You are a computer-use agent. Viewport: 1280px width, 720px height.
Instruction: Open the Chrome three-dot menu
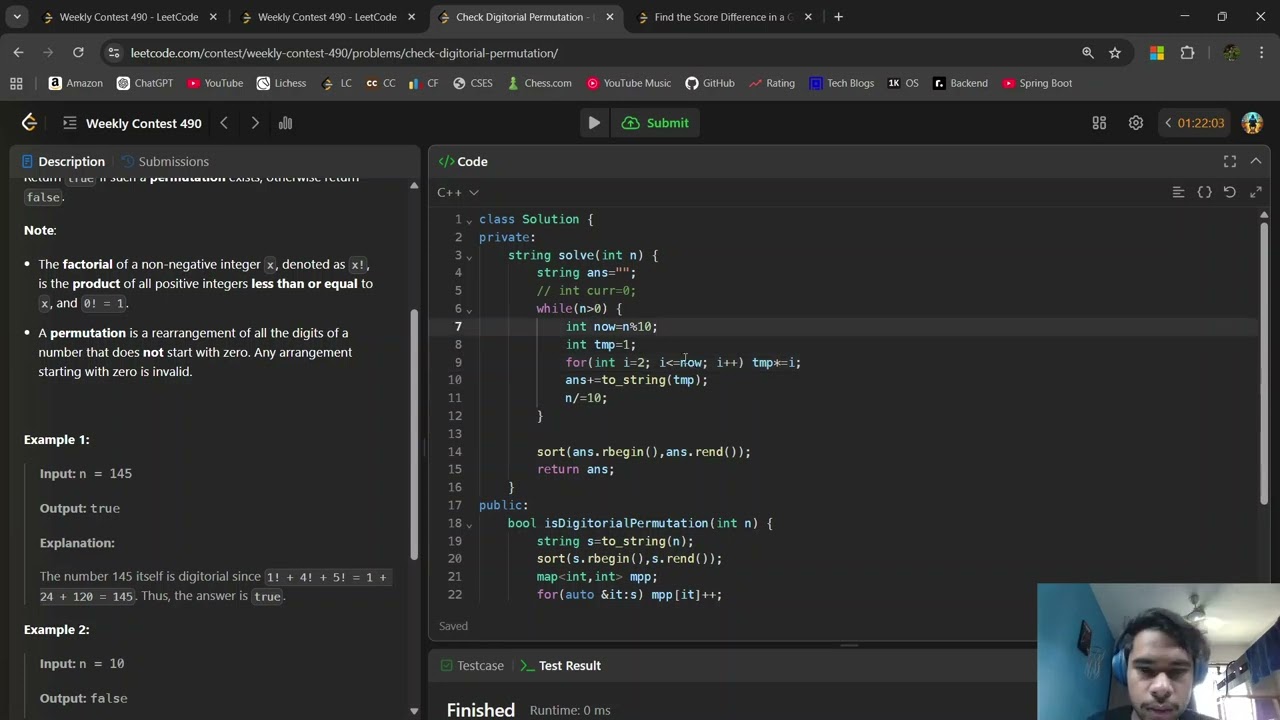pos(1261,53)
